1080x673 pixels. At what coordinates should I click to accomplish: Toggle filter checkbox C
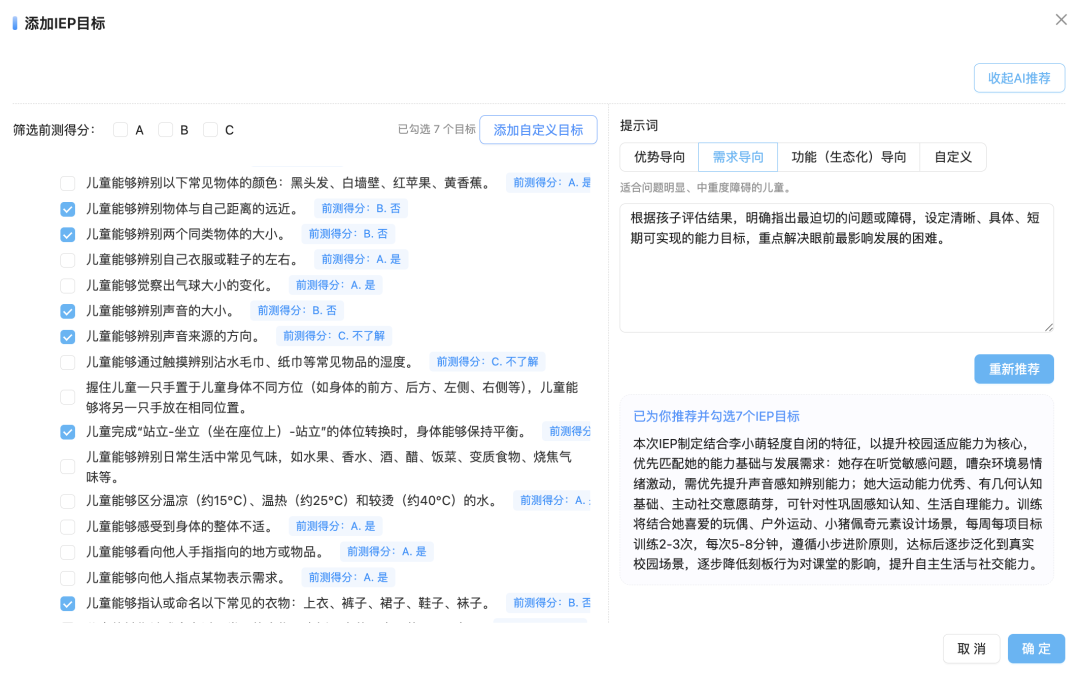click(211, 130)
